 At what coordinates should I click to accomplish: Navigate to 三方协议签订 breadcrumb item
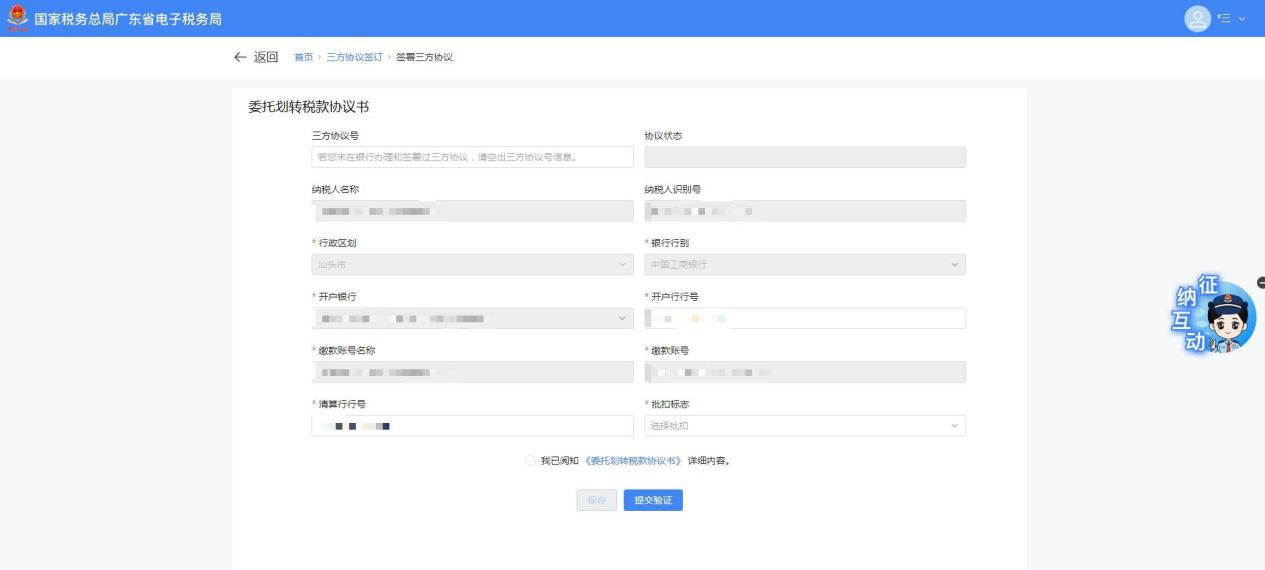click(354, 57)
